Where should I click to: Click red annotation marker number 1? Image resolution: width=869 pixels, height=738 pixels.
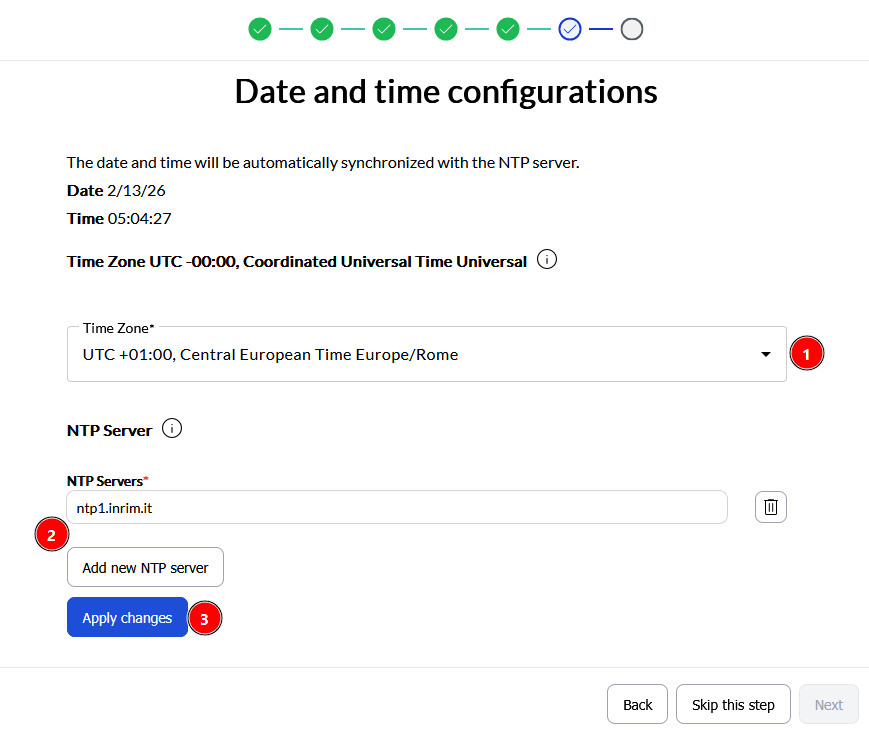(807, 353)
